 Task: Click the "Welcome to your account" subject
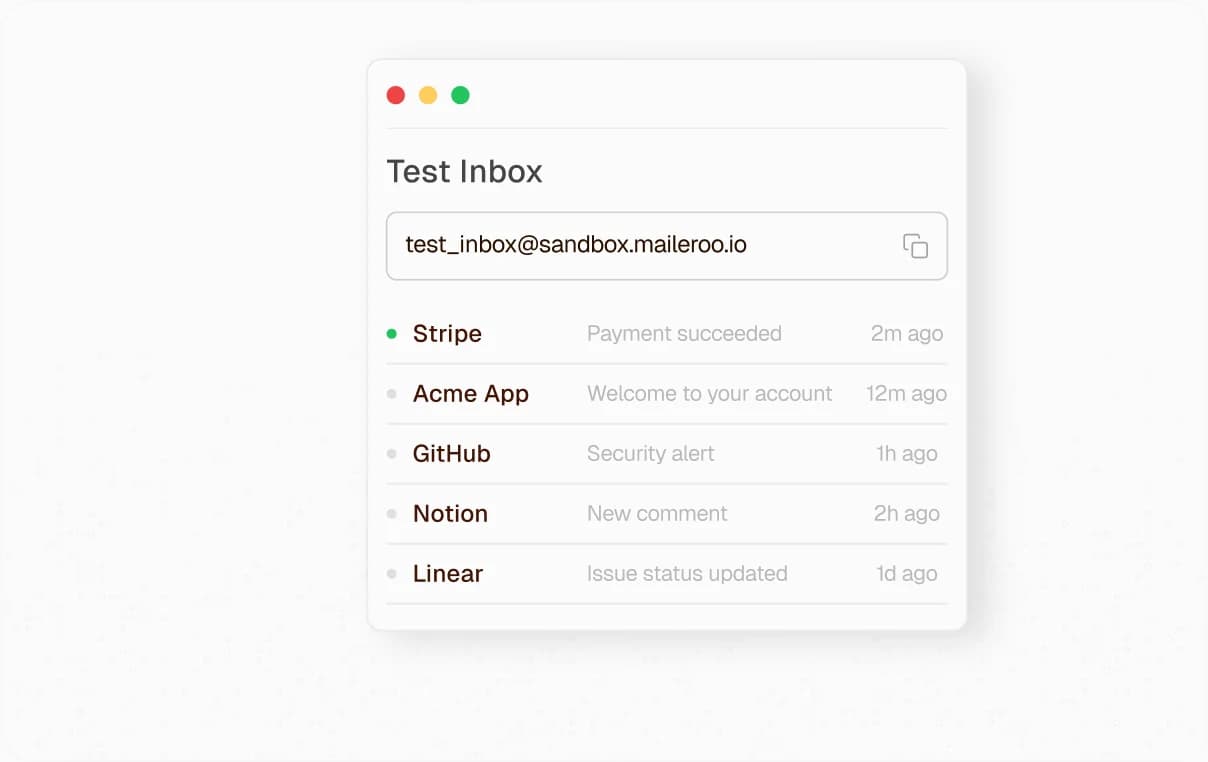710,394
